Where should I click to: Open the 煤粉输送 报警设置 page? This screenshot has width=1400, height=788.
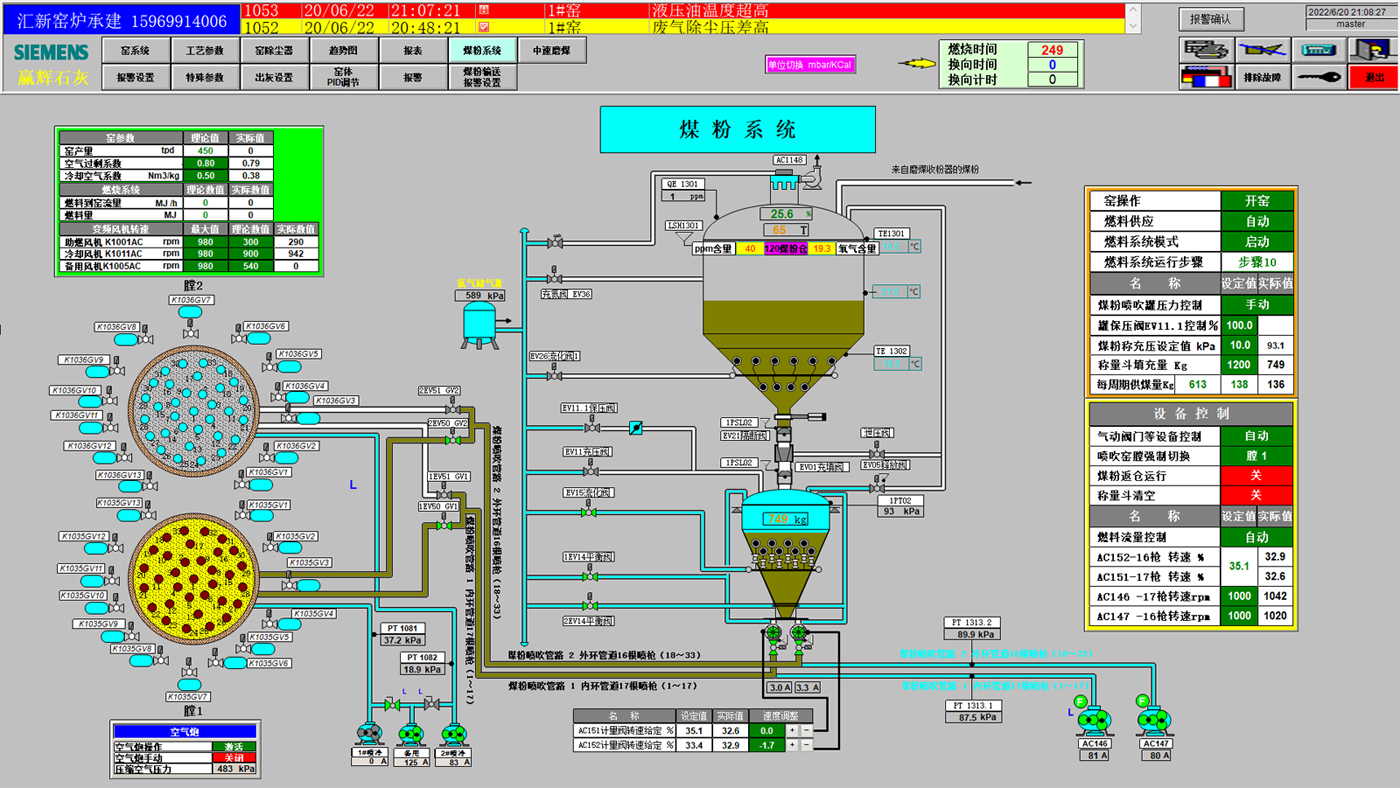pyautogui.click(x=482, y=77)
